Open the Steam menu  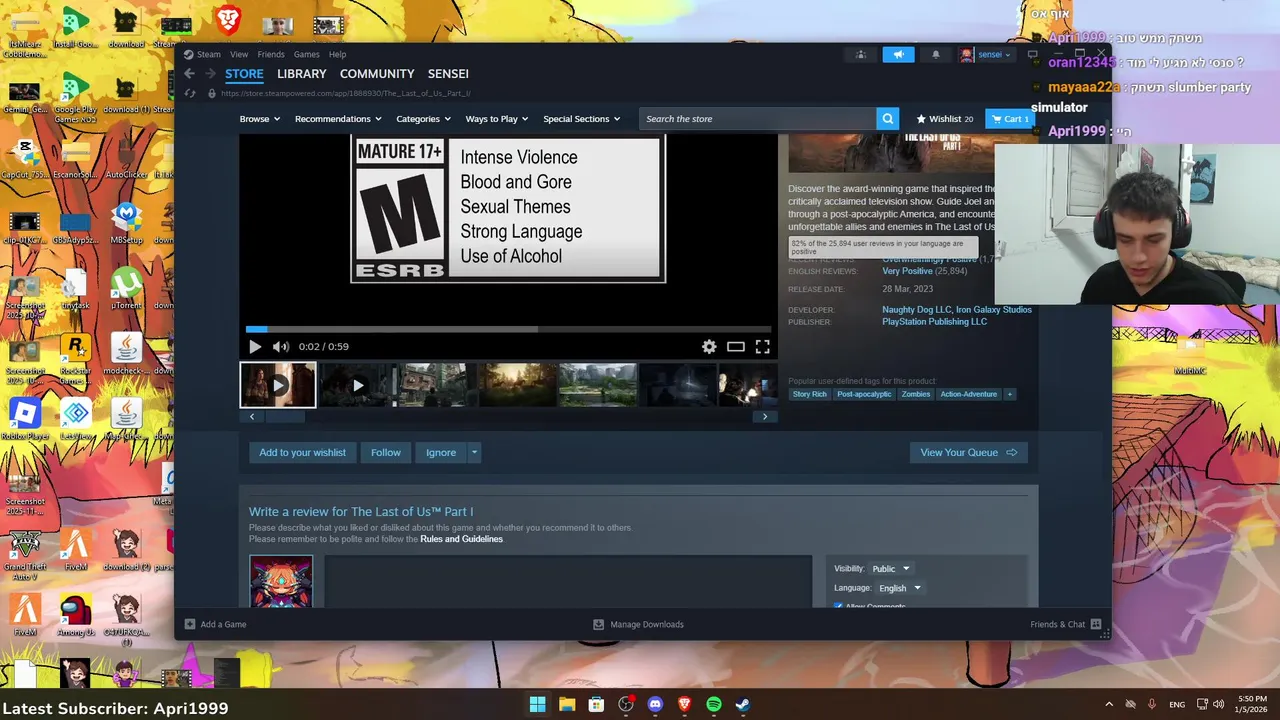[x=208, y=55]
